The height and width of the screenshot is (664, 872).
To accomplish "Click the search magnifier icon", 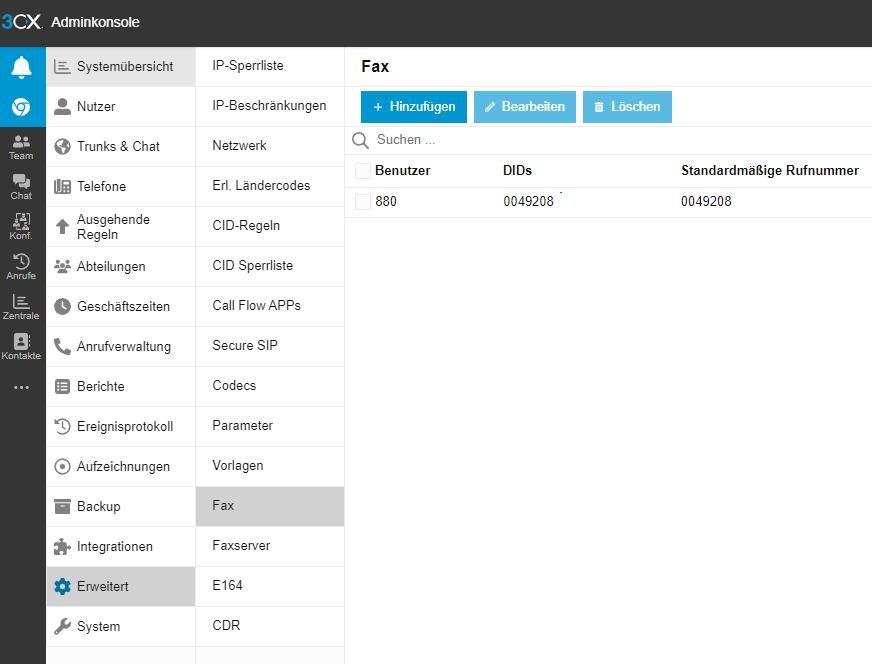I will click(360, 140).
